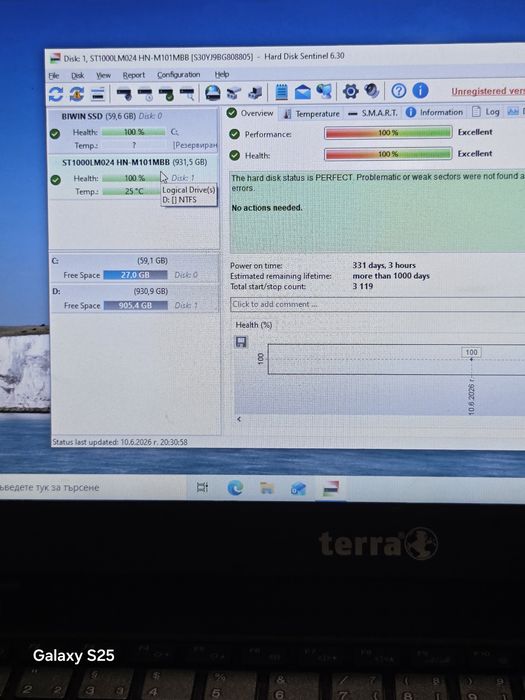Click the D: (930,9 GB) partition row

click(134, 299)
